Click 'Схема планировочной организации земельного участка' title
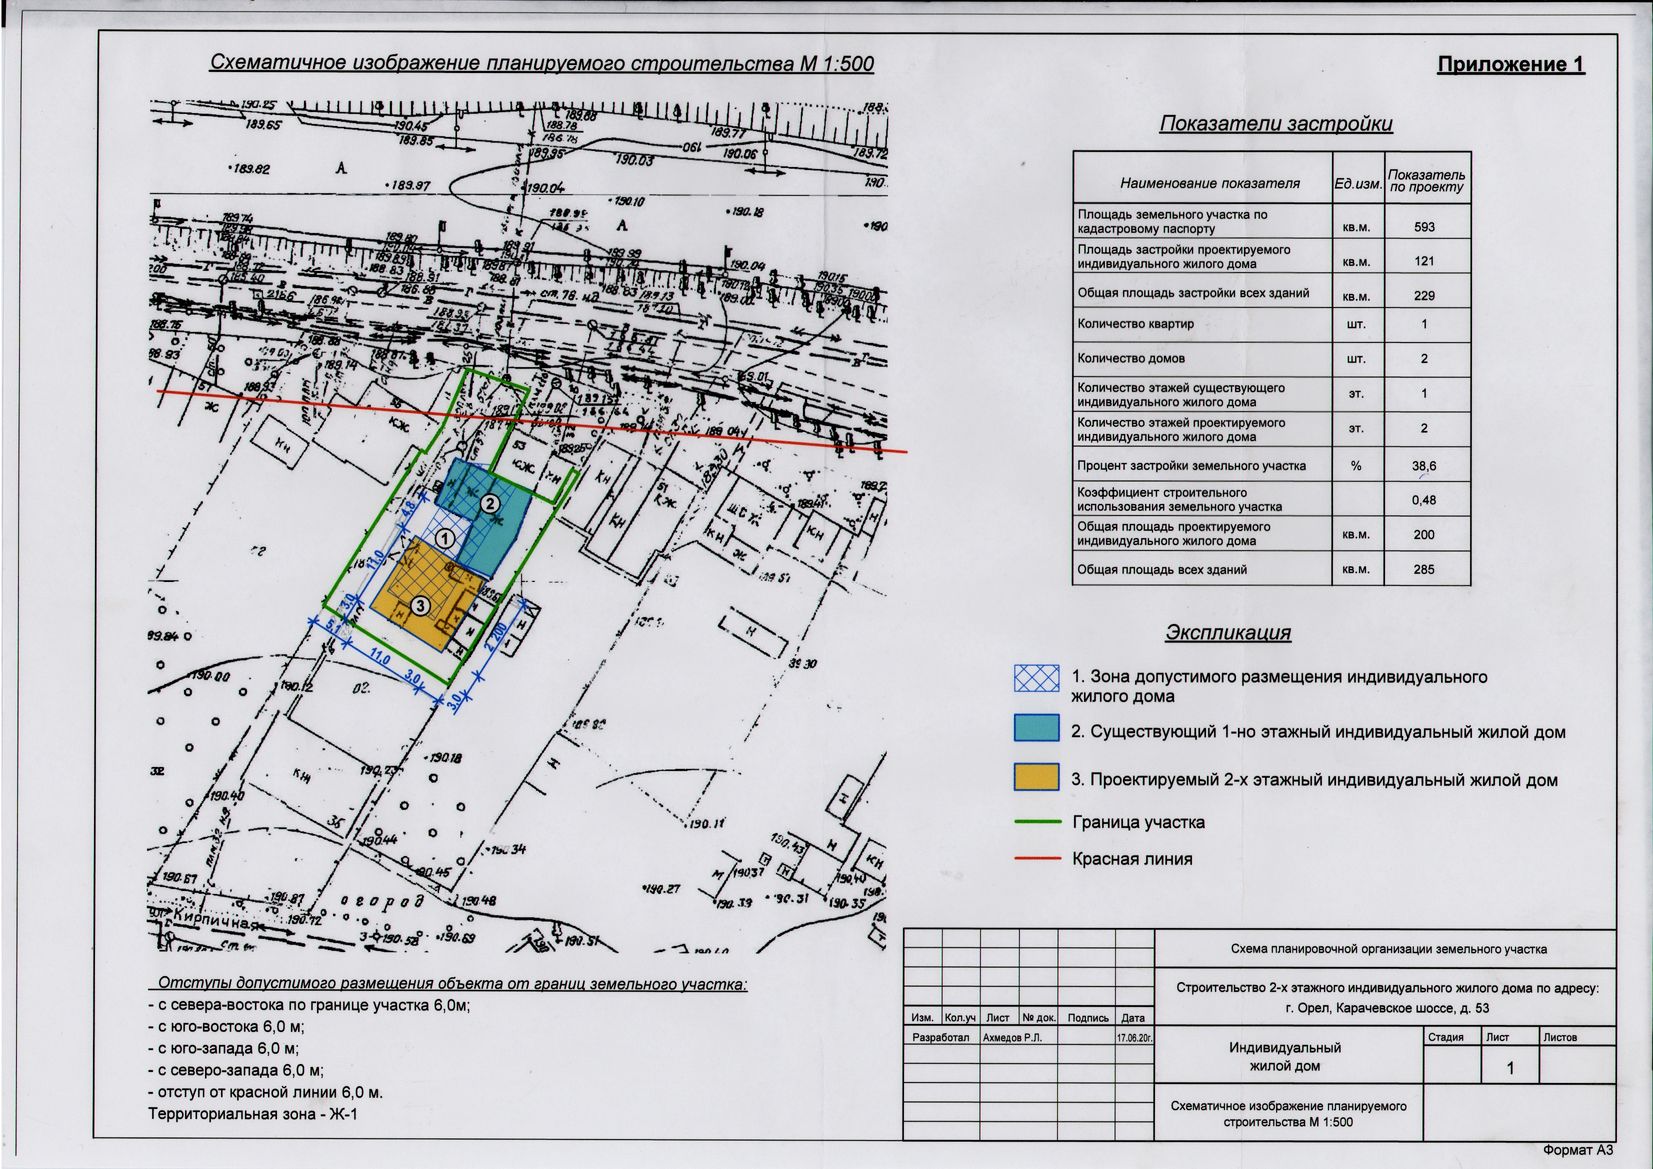 pos(1388,948)
